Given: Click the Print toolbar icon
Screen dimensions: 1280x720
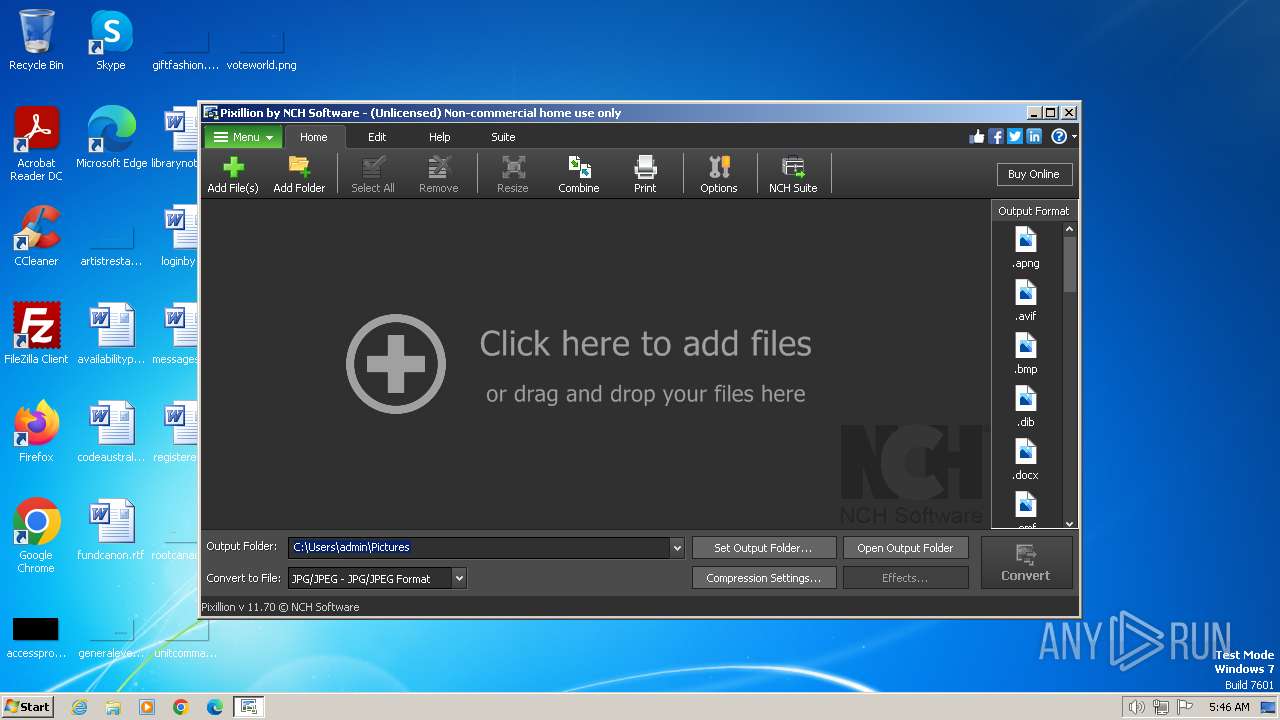Looking at the screenshot, I should coord(645,174).
